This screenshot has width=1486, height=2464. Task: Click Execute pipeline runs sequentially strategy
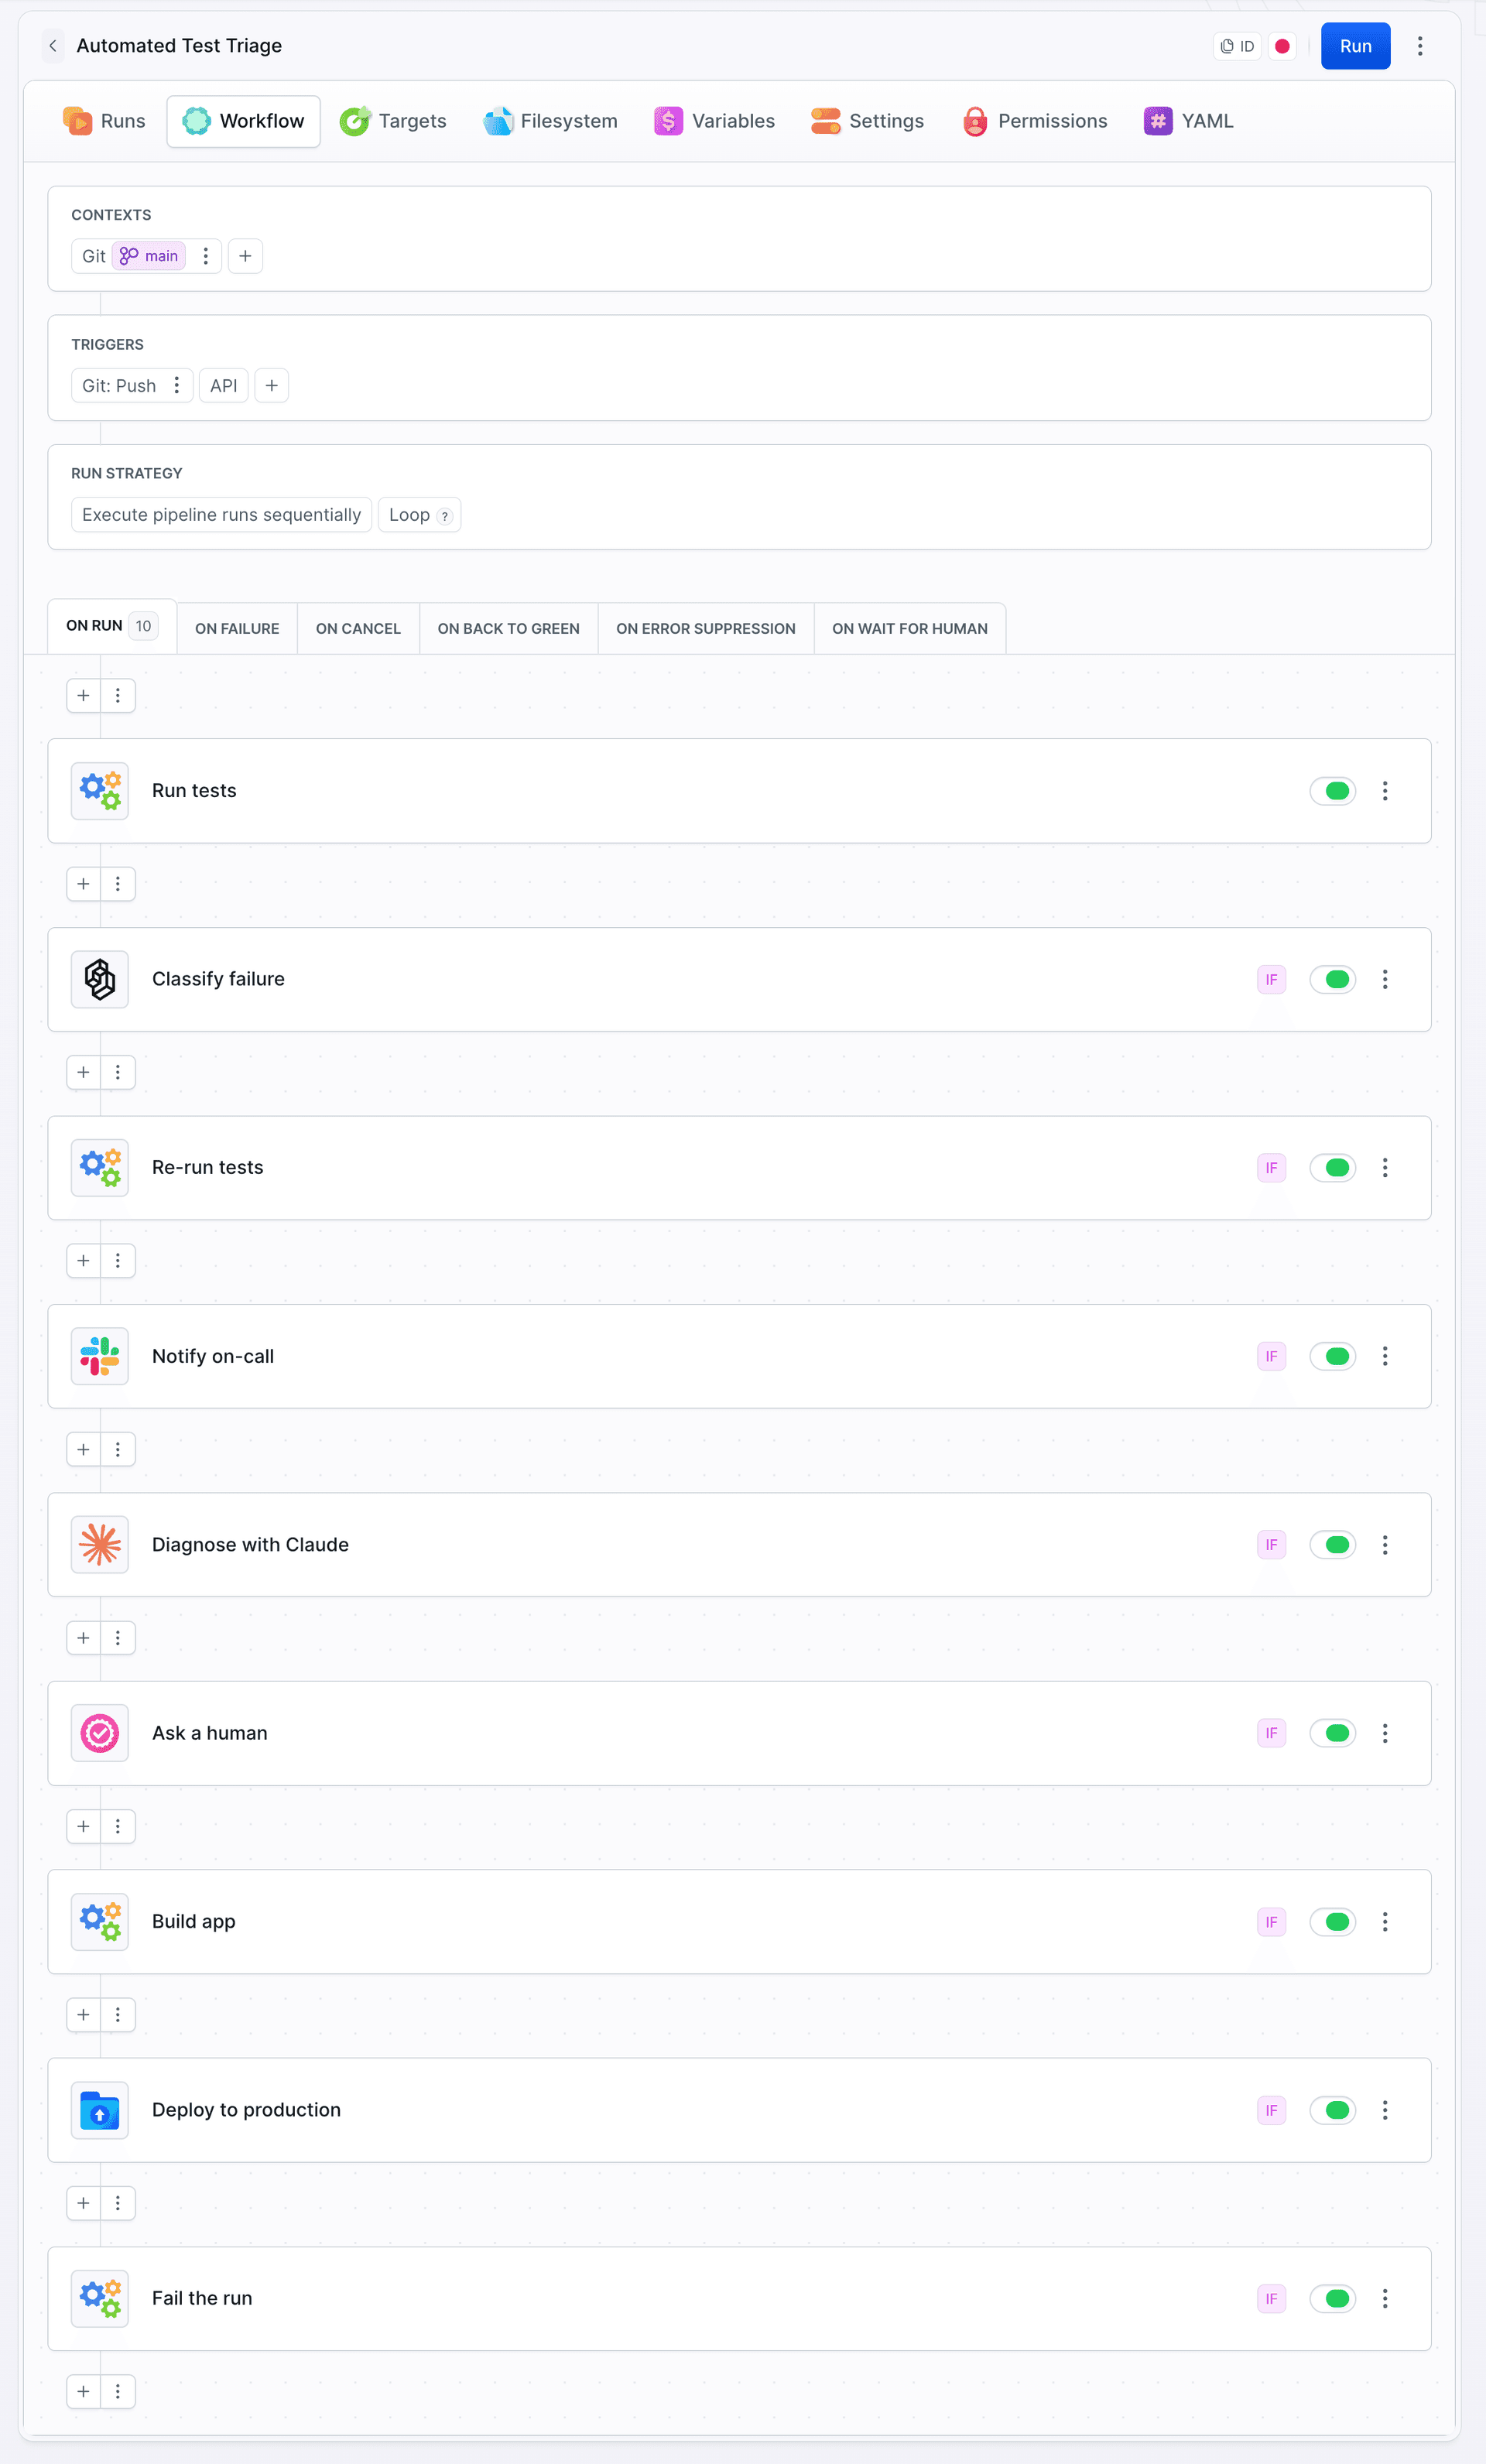pyautogui.click(x=221, y=515)
